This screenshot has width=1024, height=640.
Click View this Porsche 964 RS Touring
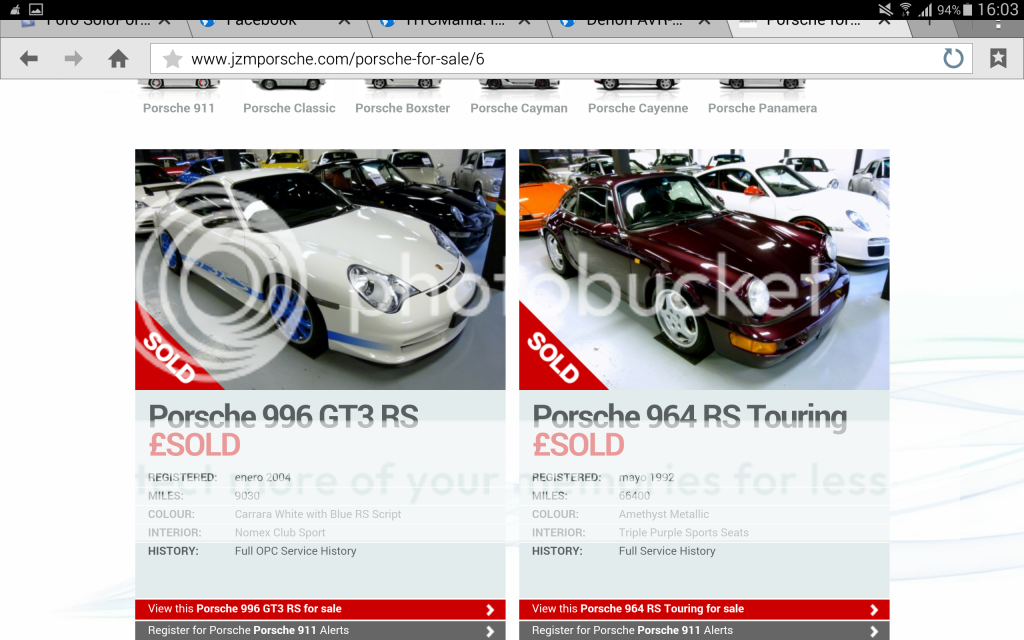(704, 609)
